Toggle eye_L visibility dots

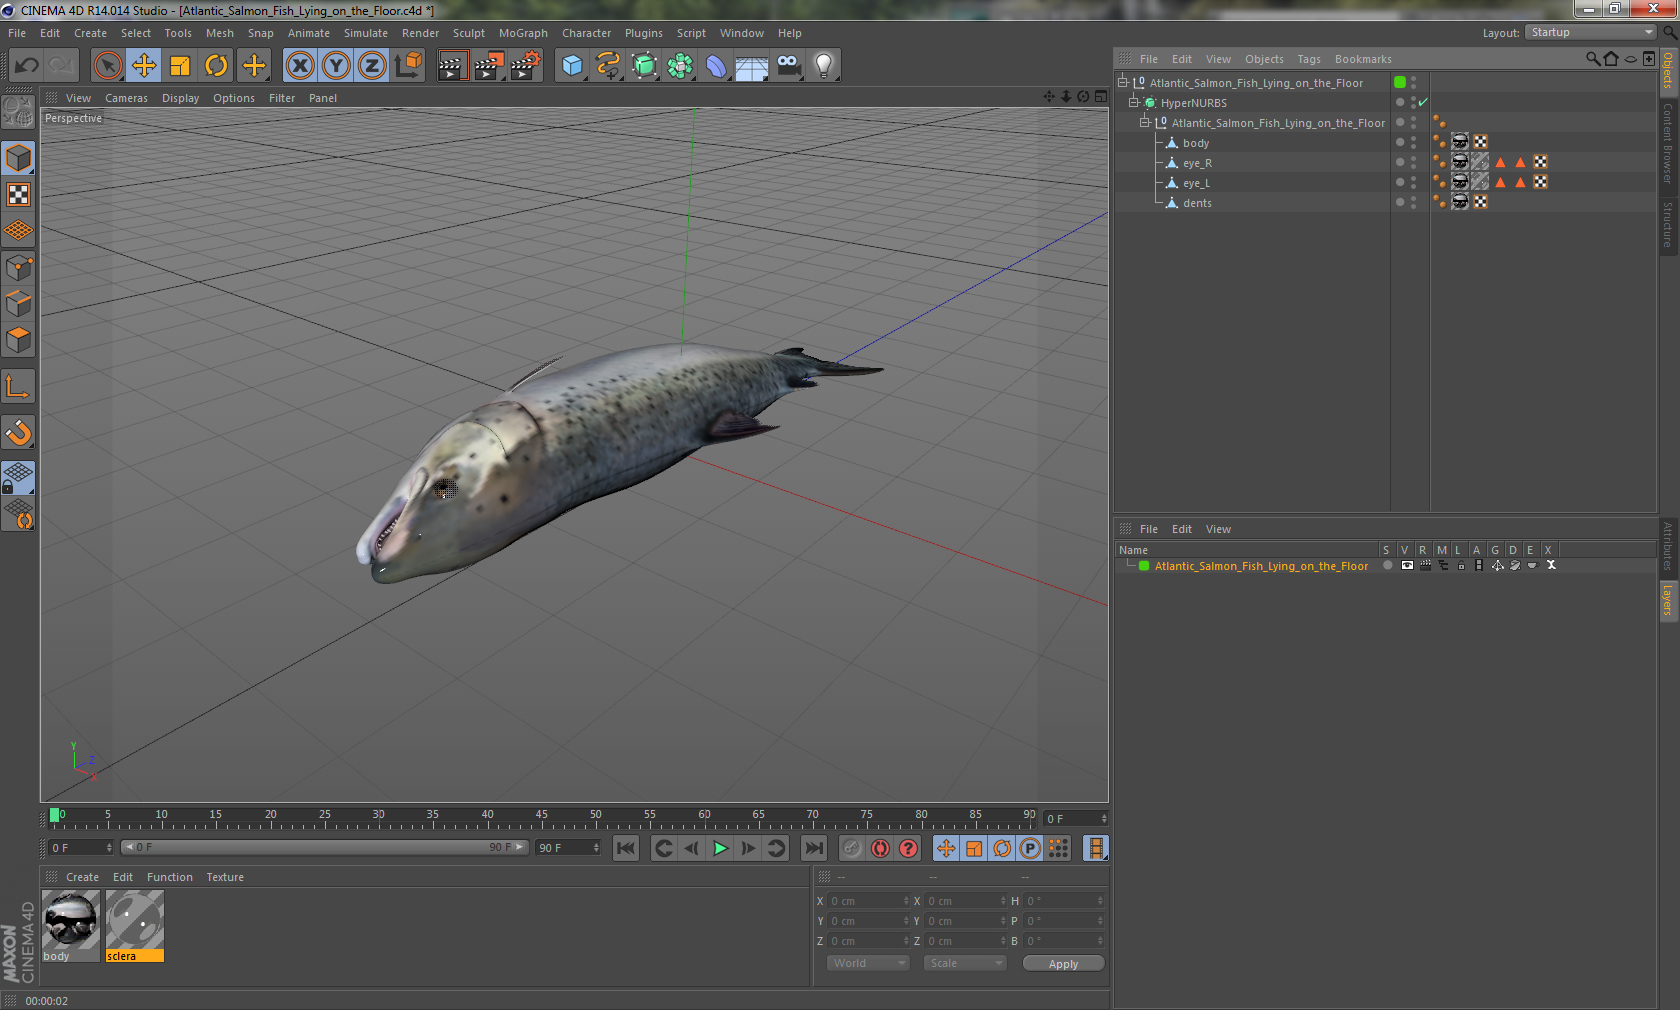(1413, 182)
